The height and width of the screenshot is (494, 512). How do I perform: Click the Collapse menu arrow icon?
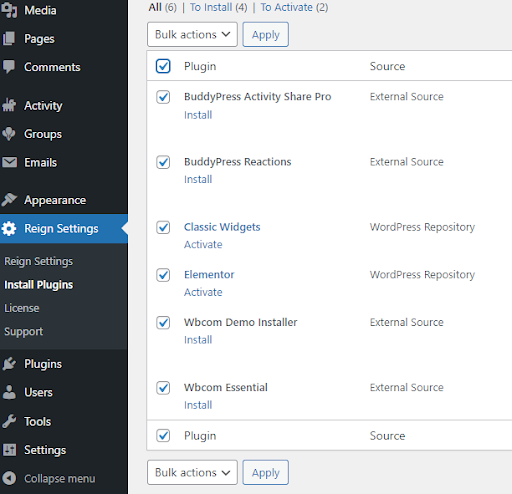[x=9, y=478]
